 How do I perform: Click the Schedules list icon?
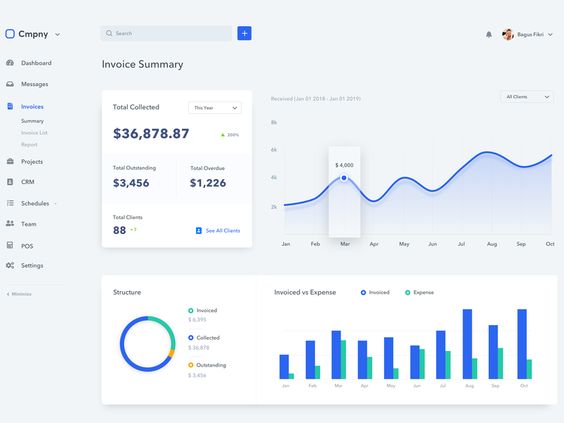point(10,203)
